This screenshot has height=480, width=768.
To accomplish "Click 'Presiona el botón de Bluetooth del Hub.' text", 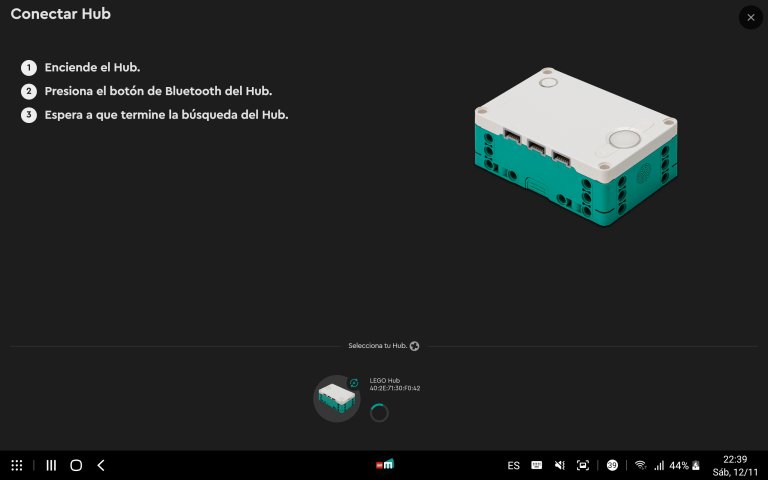I will (x=158, y=91).
